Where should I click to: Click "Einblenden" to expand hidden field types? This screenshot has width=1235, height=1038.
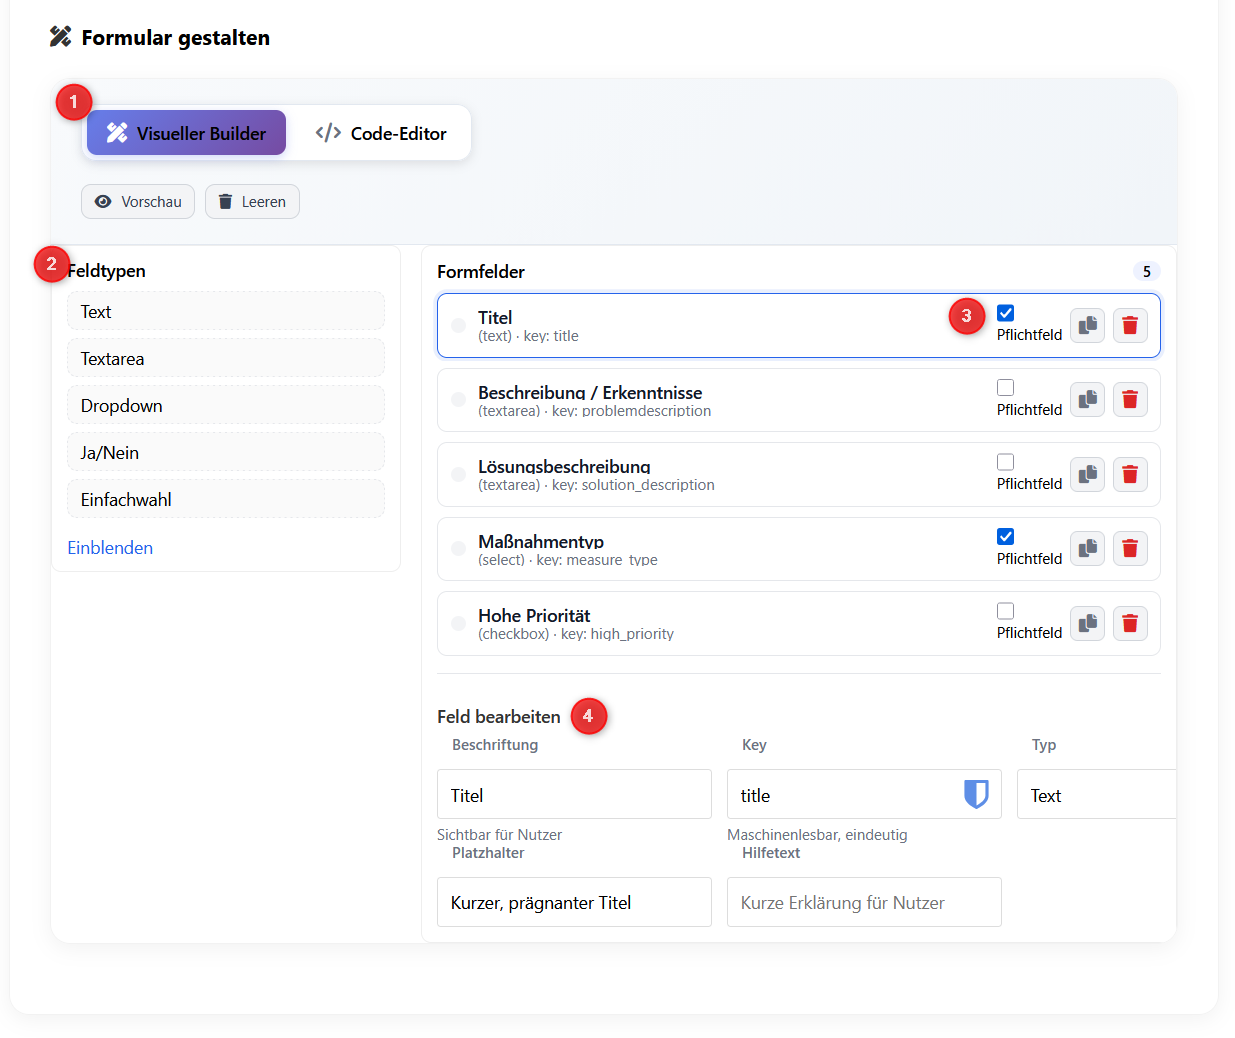coord(109,547)
